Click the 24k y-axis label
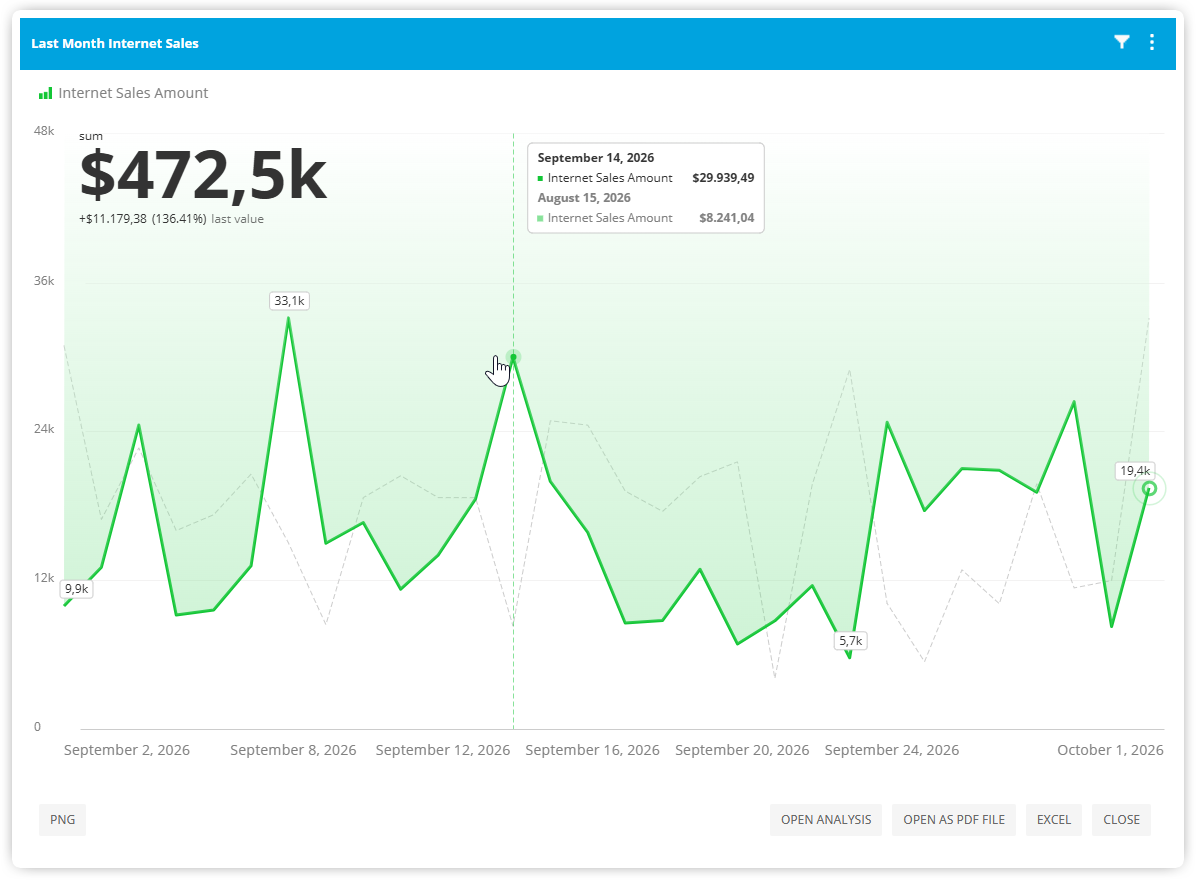This screenshot has width=1198, height=881. point(44,429)
